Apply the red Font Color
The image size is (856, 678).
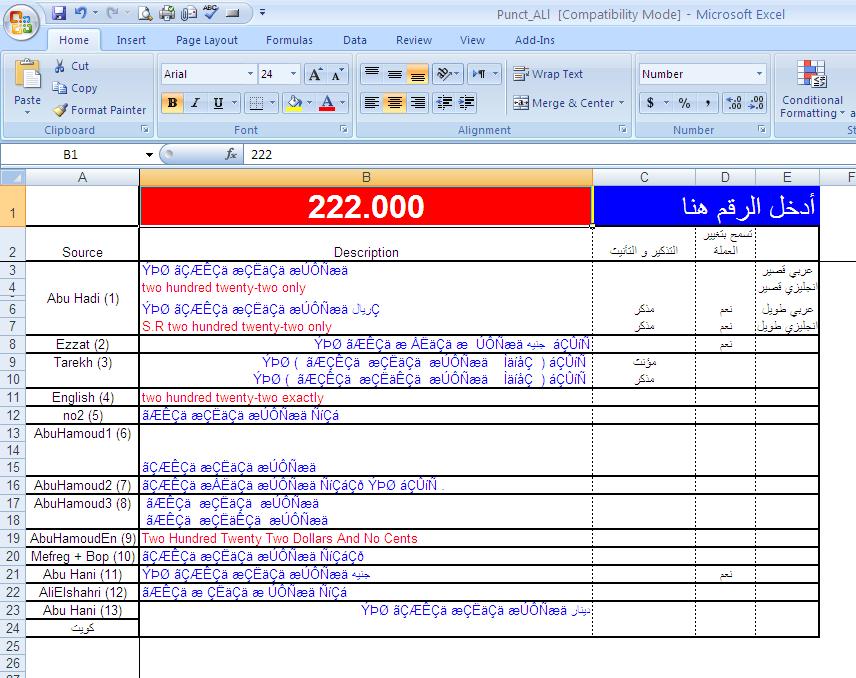pyautogui.click(x=327, y=103)
